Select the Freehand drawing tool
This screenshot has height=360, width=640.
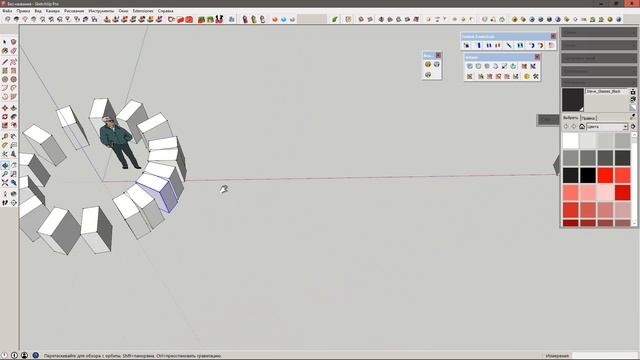(13, 62)
